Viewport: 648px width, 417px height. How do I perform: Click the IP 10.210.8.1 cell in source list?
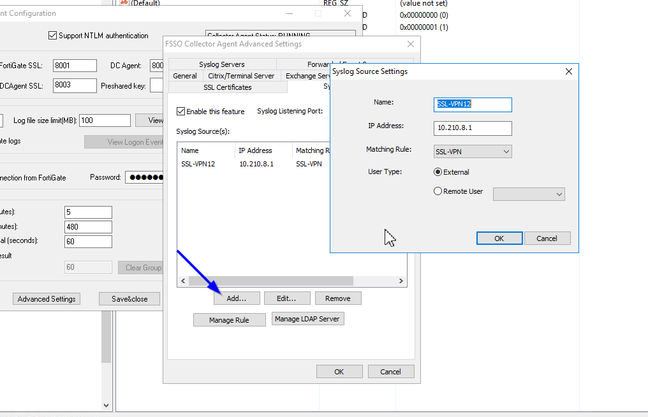[x=256, y=164]
